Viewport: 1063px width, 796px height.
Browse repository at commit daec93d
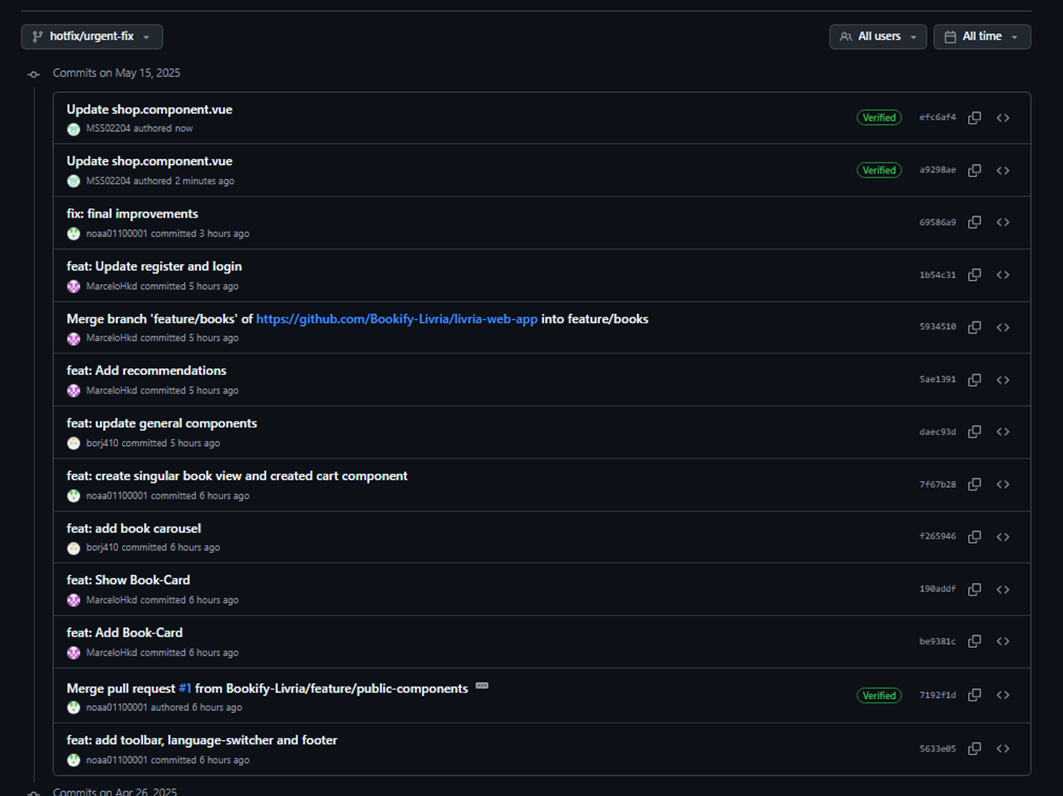pos(1003,432)
